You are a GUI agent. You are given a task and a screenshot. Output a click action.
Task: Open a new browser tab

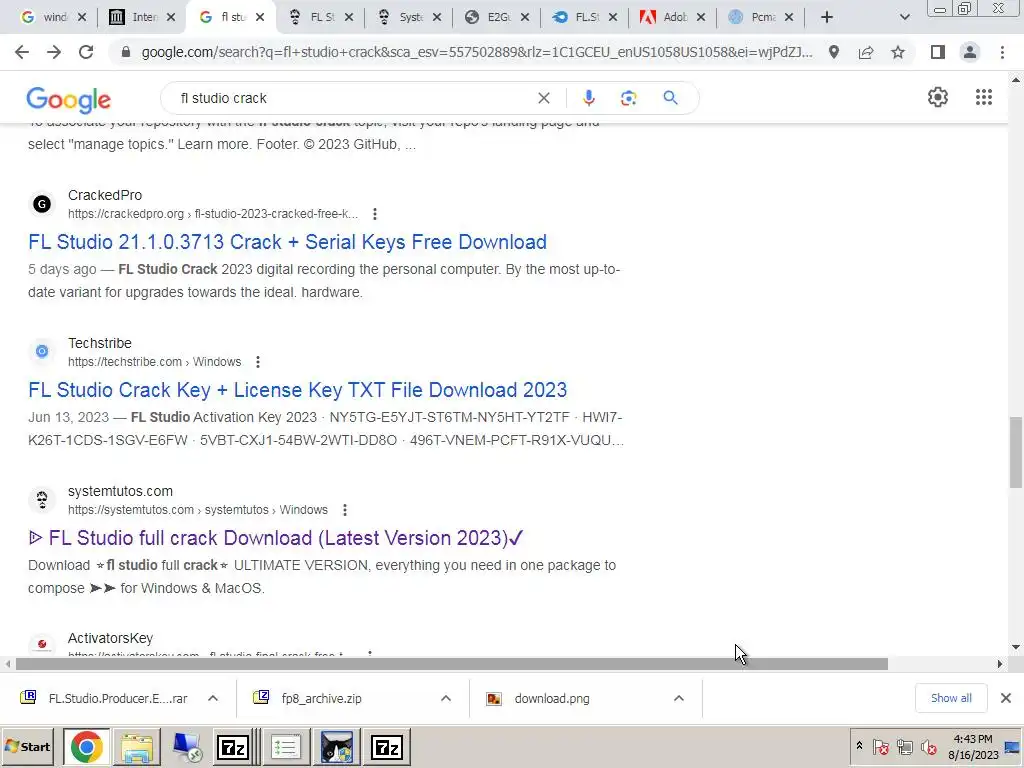pos(827,17)
